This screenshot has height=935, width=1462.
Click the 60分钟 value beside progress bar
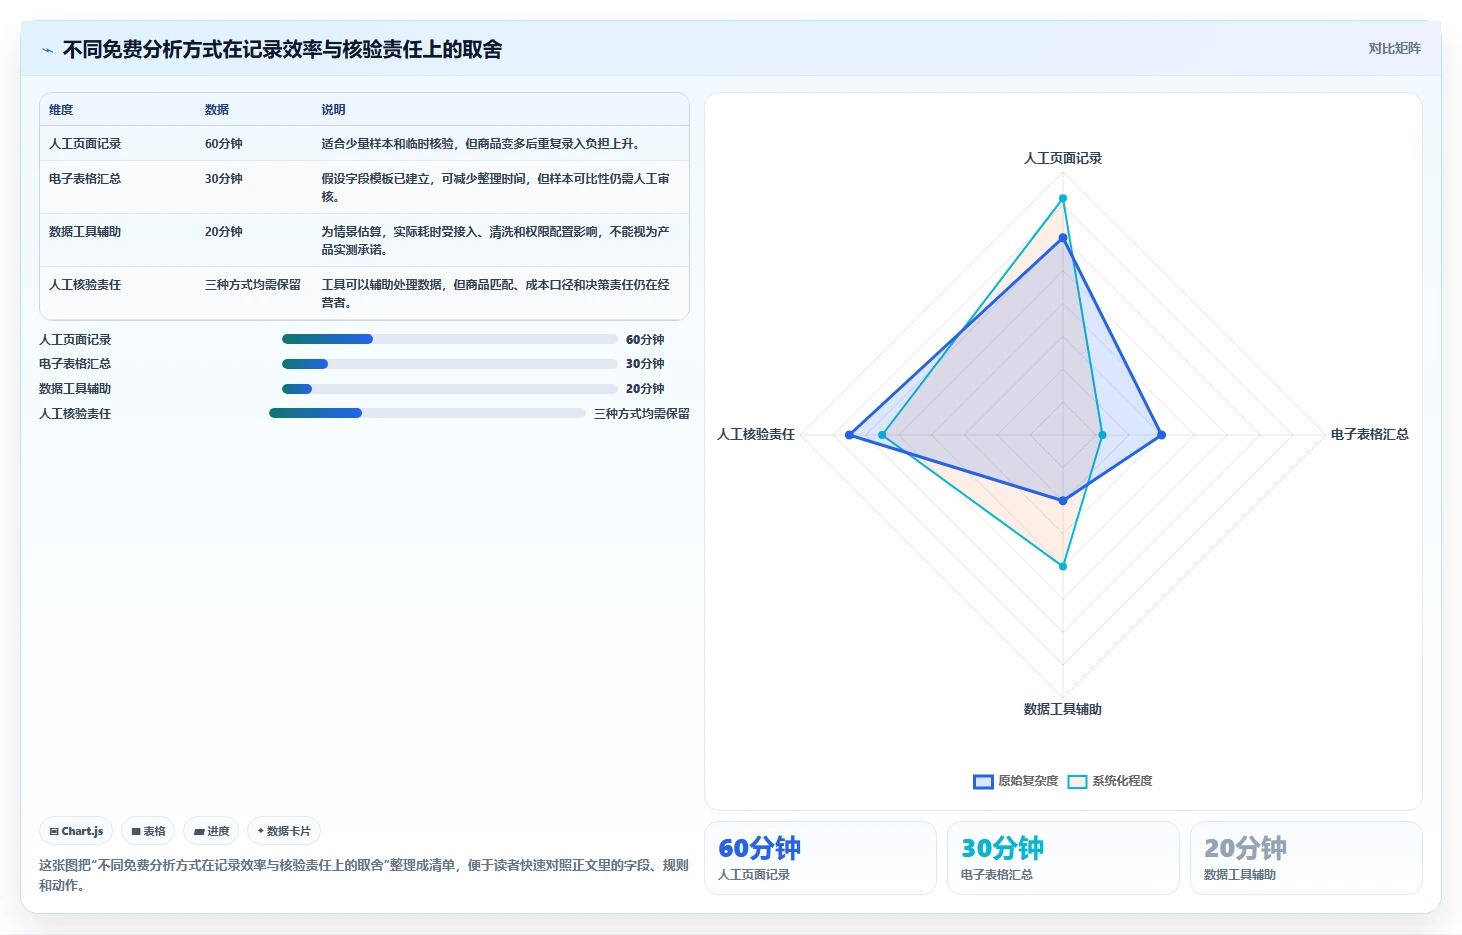(645, 340)
